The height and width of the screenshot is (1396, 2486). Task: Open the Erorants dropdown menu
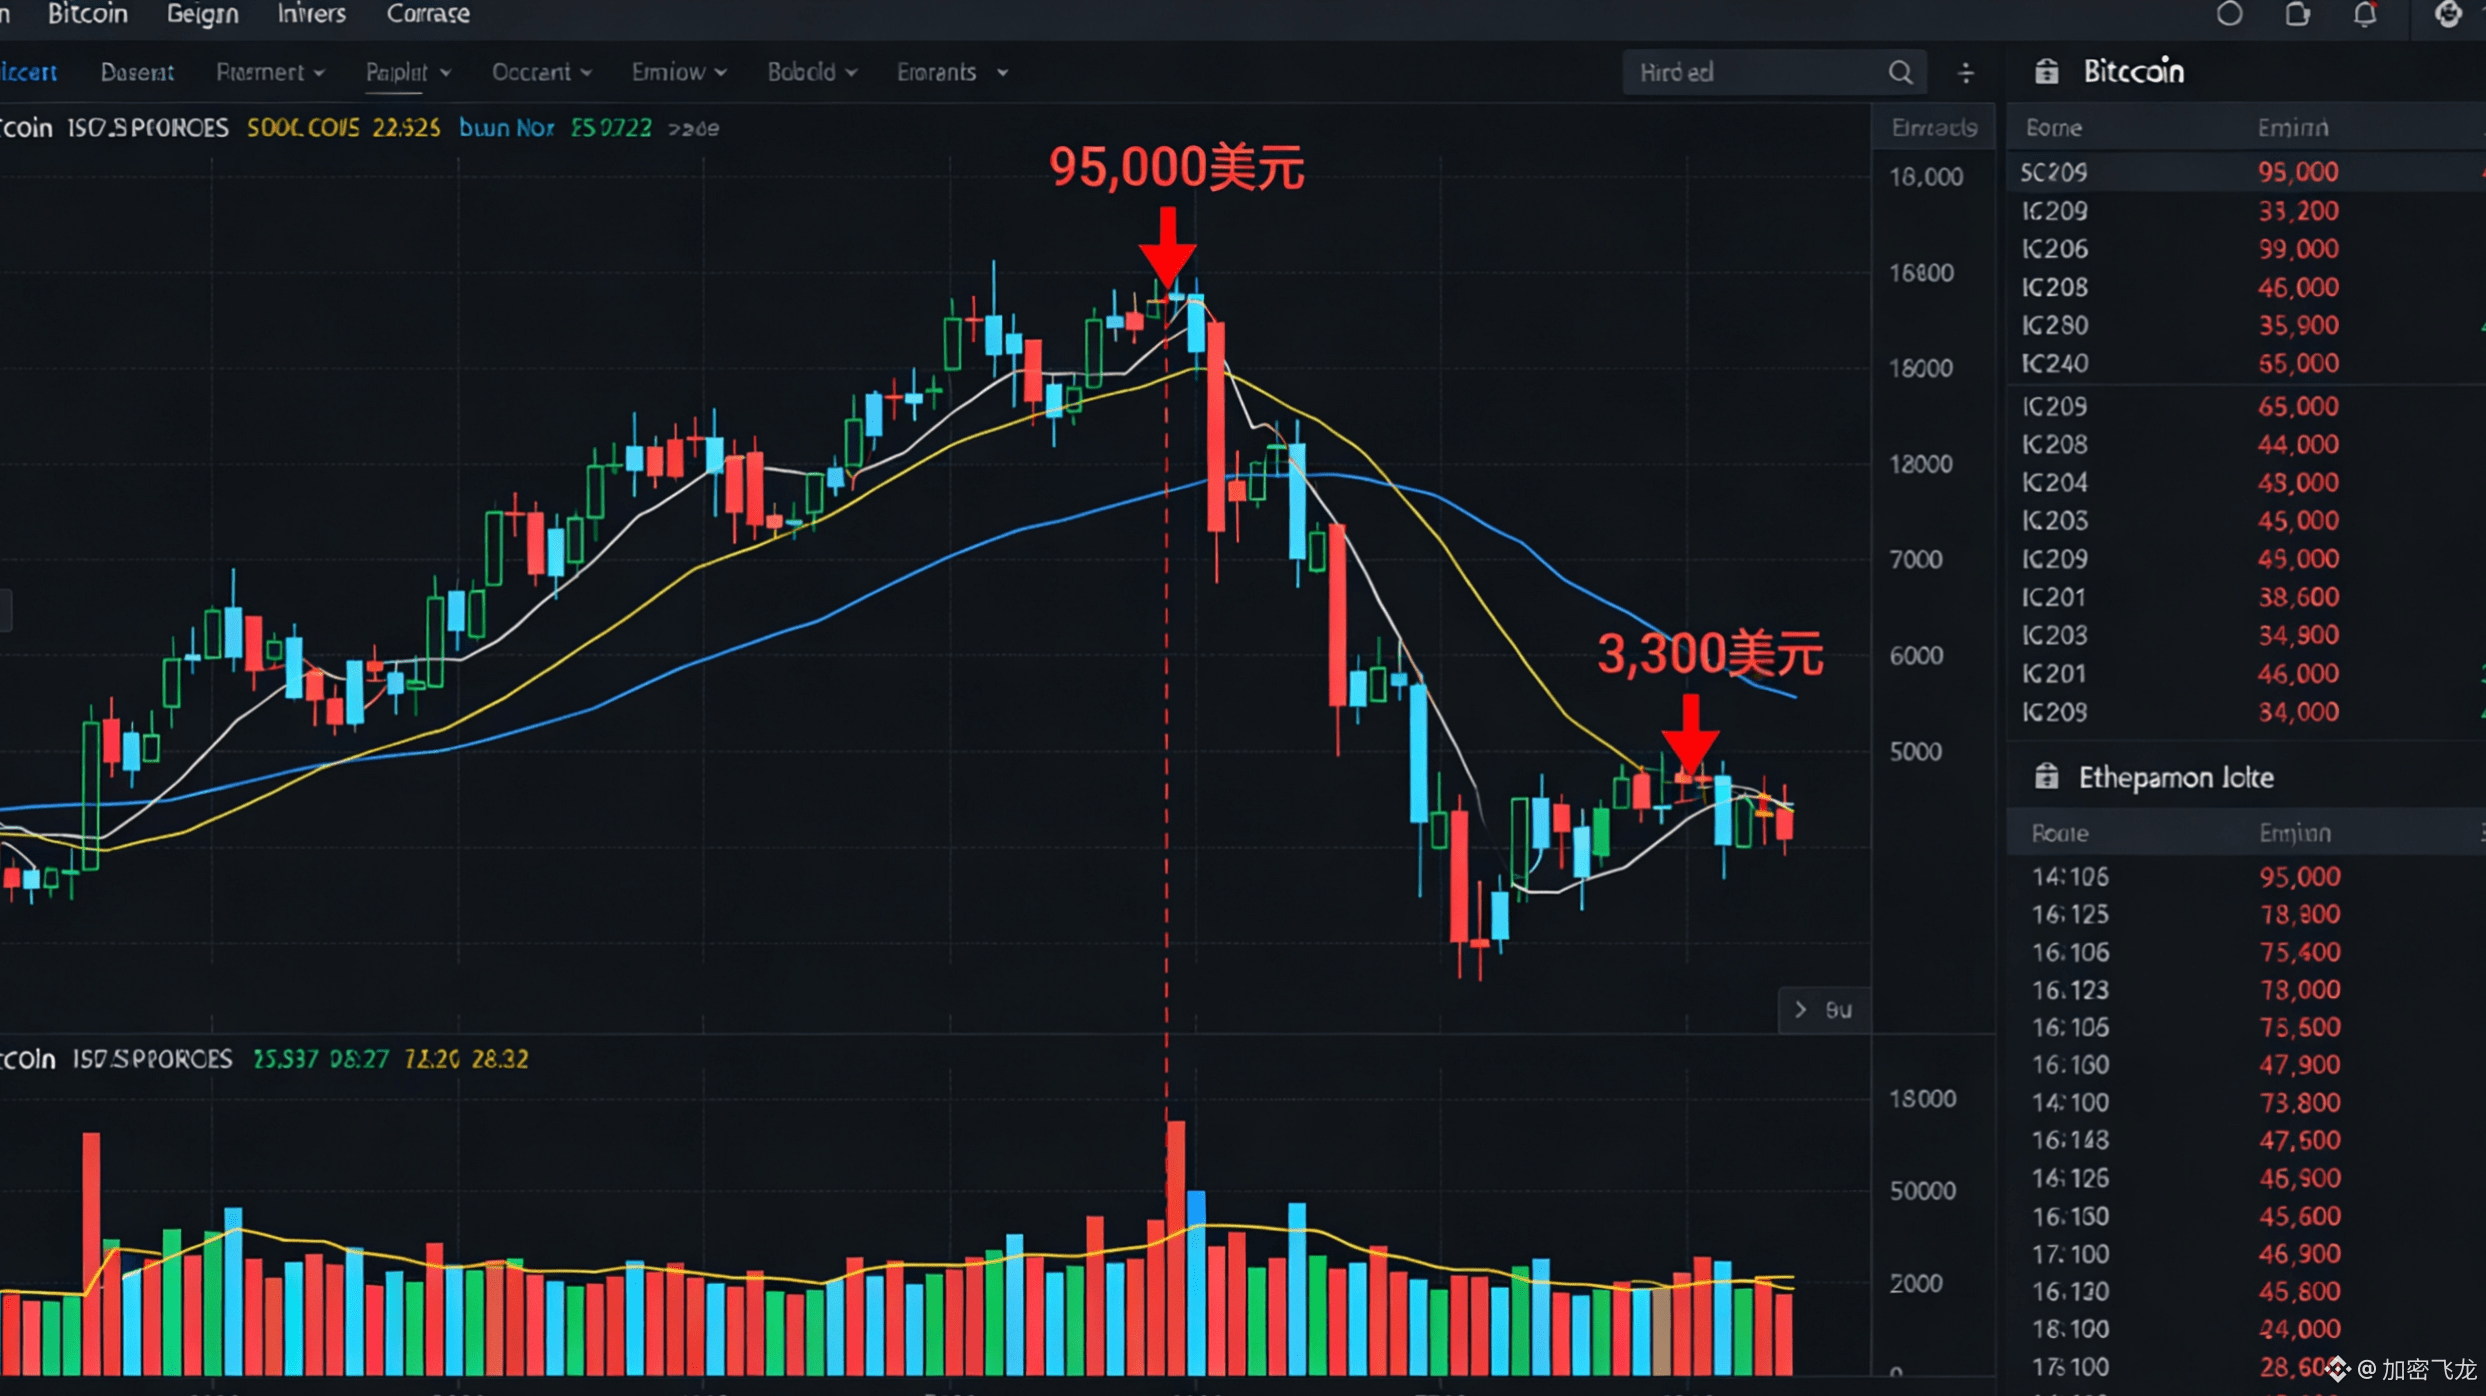[951, 73]
